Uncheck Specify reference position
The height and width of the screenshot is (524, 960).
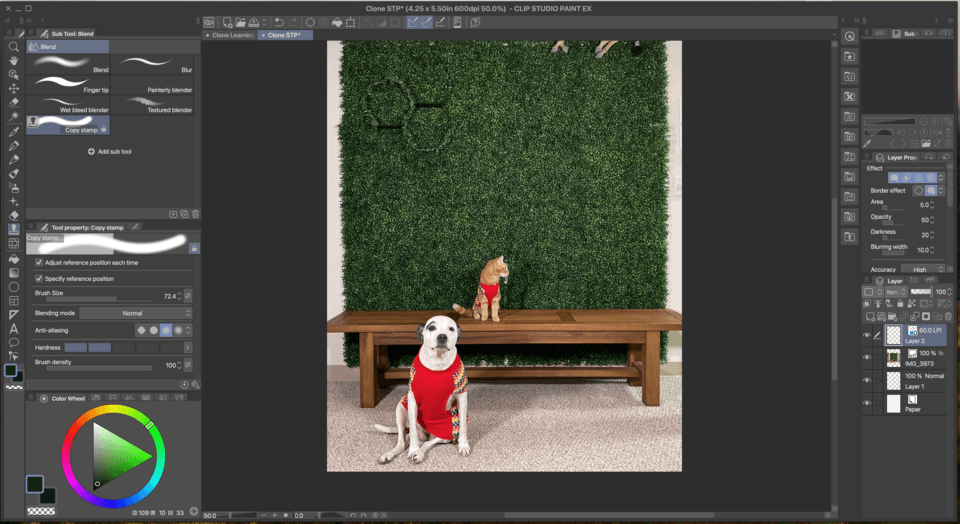click(39, 278)
